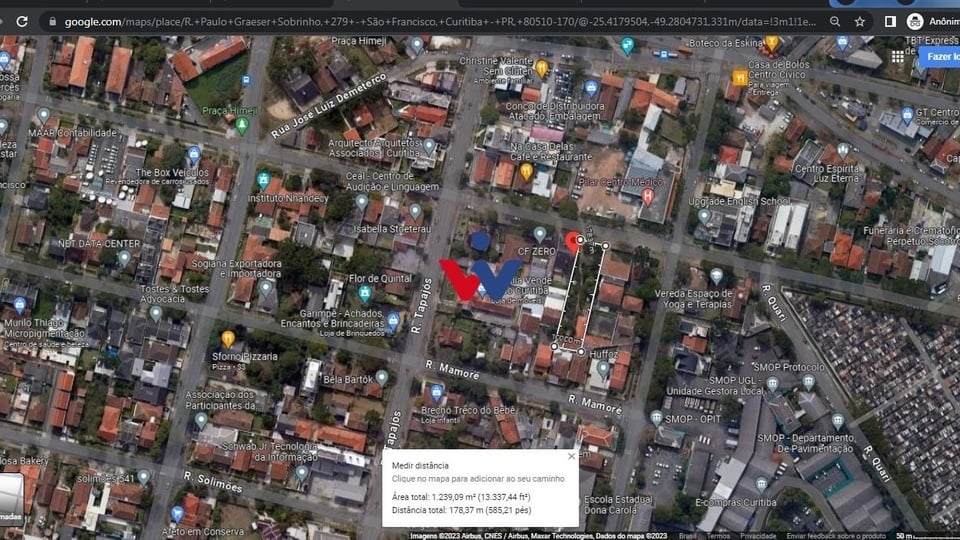Select the Brechó Treco do Bebê pin
This screenshot has width=960, height=540.
[436, 392]
